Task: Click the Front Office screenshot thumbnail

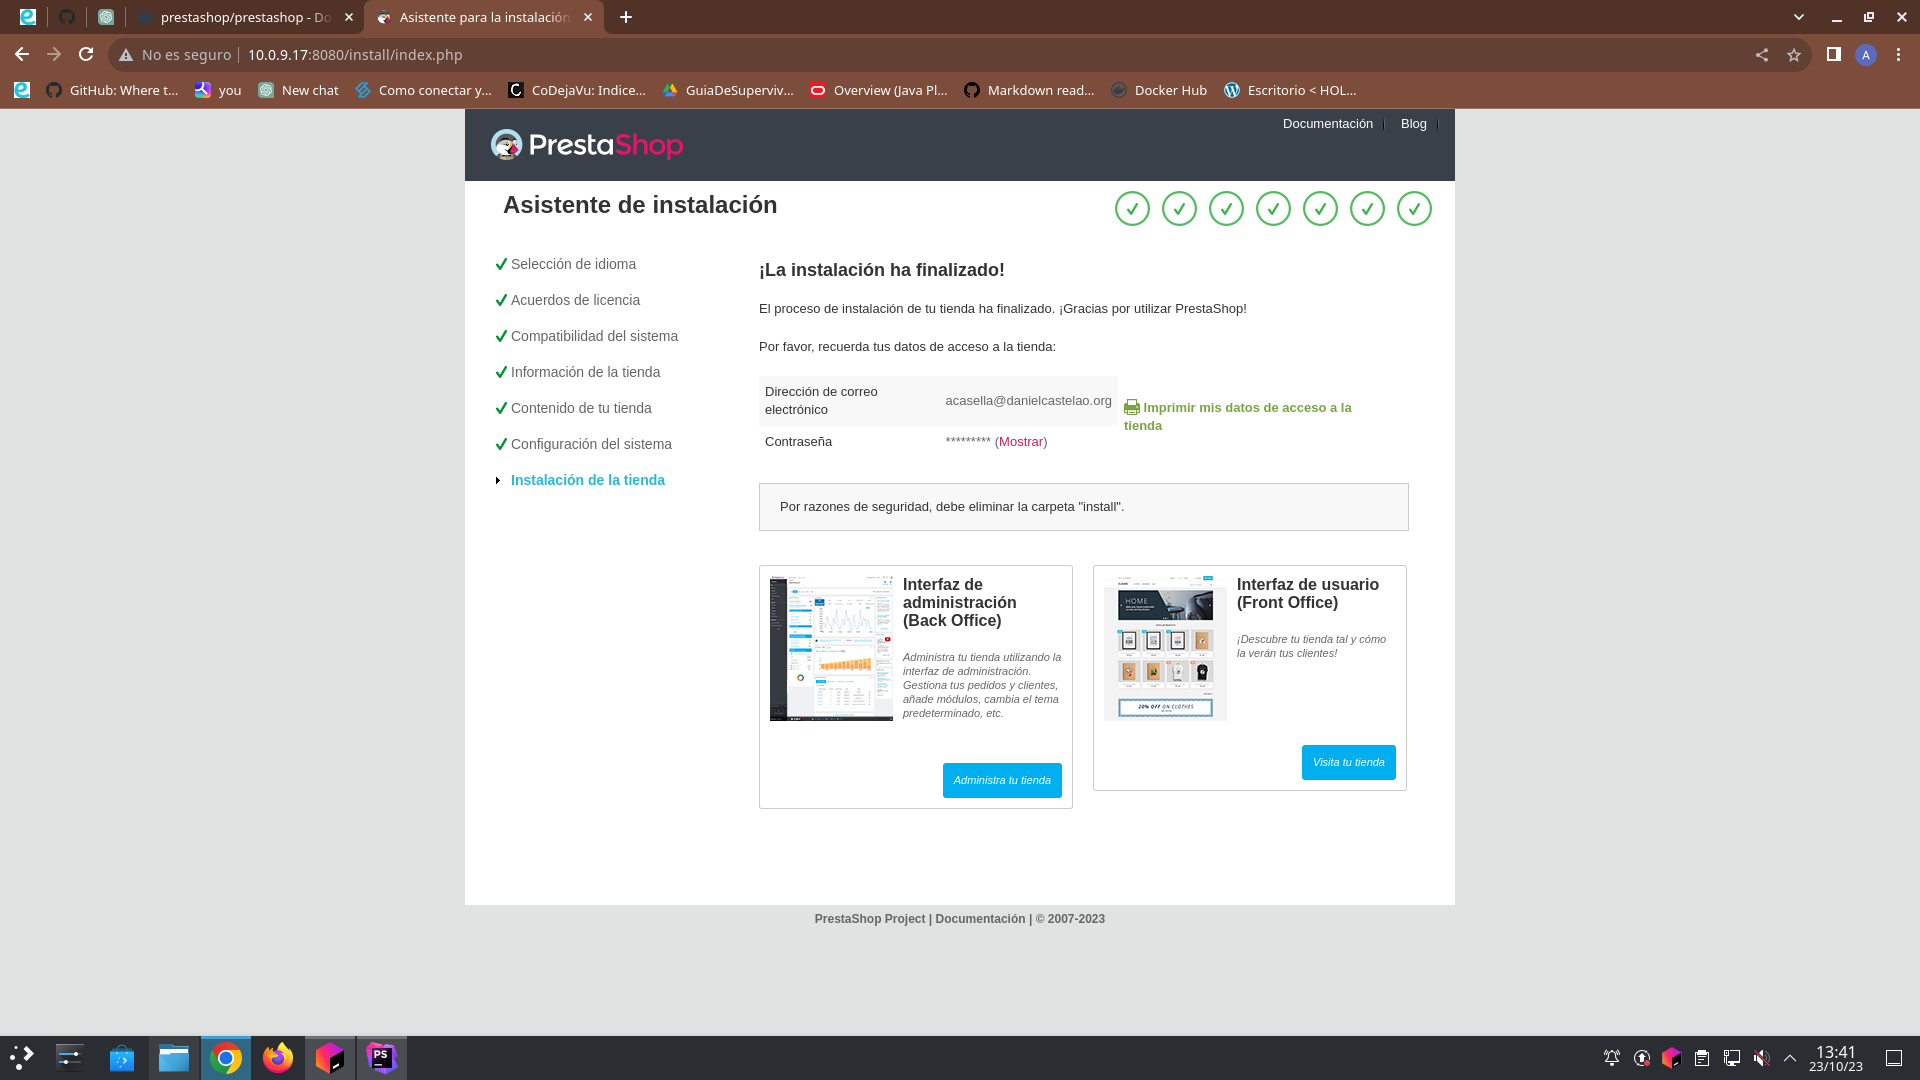Action: point(1165,648)
